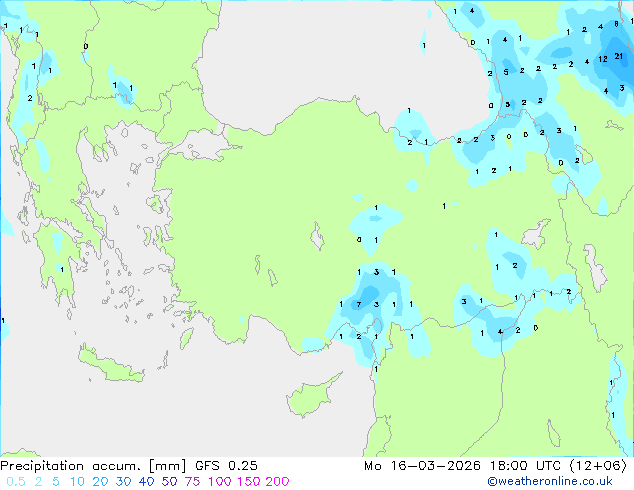Click the "18:00 UTC" time text
The image size is (634, 490).
coord(525,466)
